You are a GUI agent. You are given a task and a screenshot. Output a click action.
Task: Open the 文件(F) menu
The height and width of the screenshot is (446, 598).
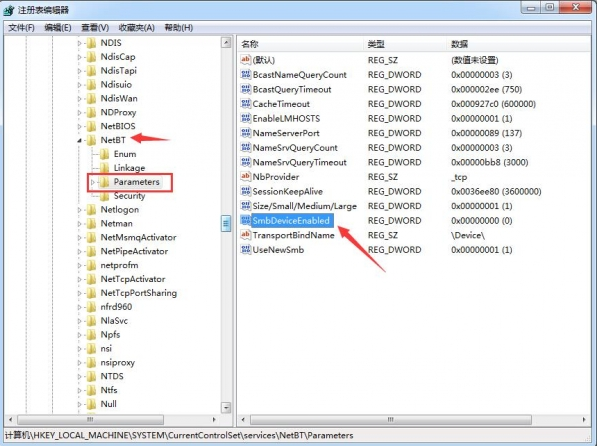21,28
